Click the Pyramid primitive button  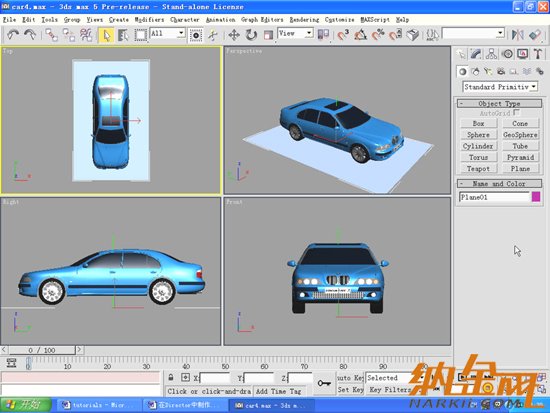click(520, 158)
